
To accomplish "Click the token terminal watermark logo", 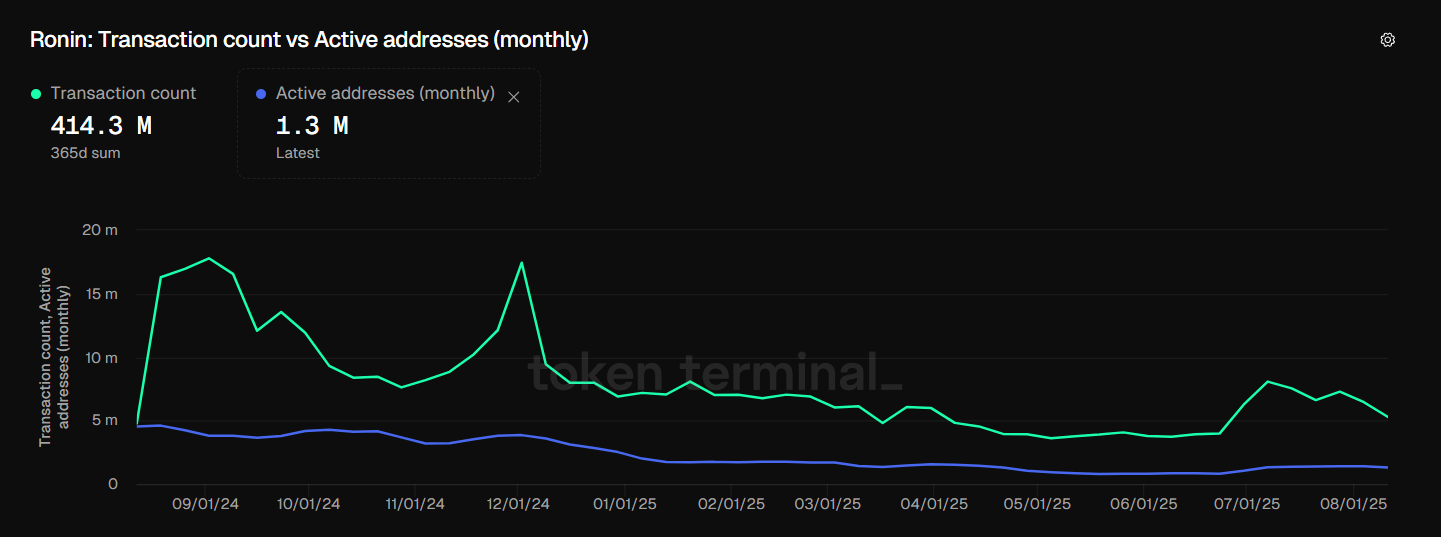I will 715,373.
